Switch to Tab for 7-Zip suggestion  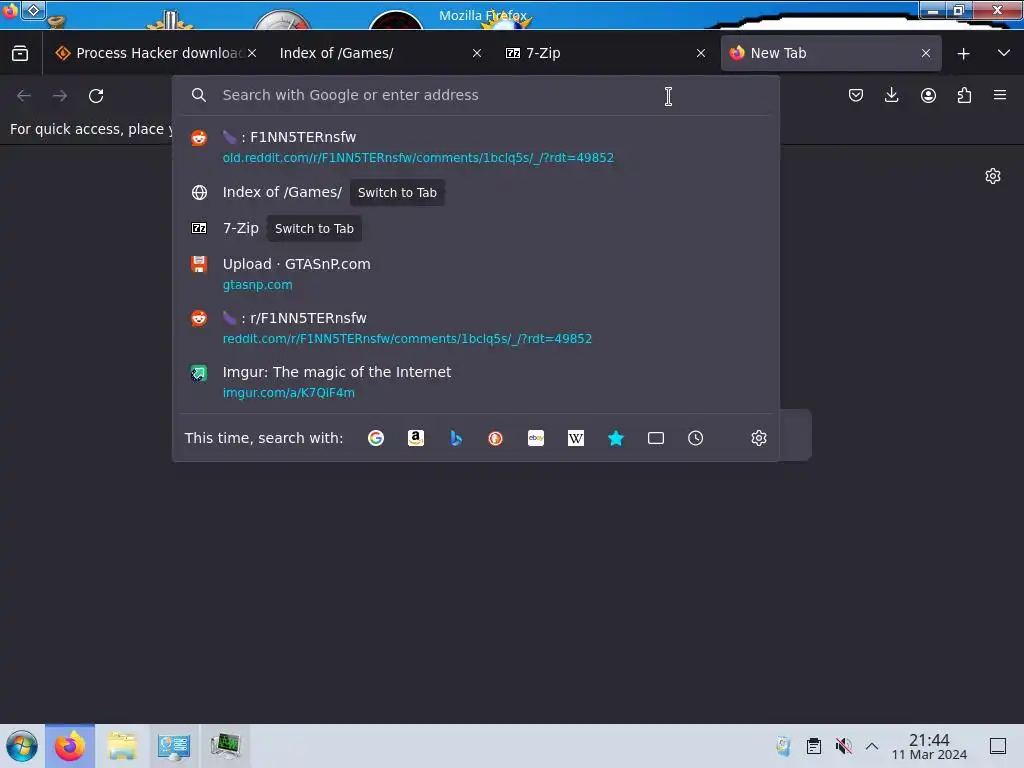pyautogui.click(x=314, y=229)
